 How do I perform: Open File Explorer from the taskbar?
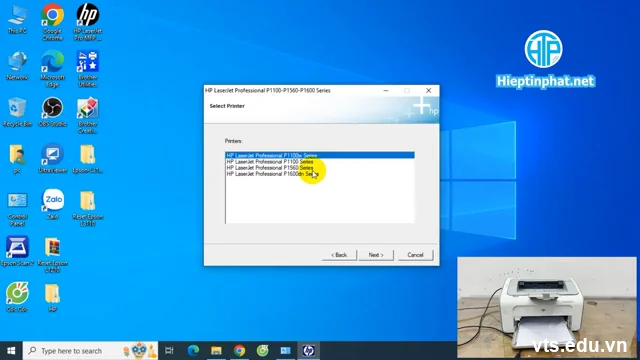pyautogui.click(x=216, y=351)
